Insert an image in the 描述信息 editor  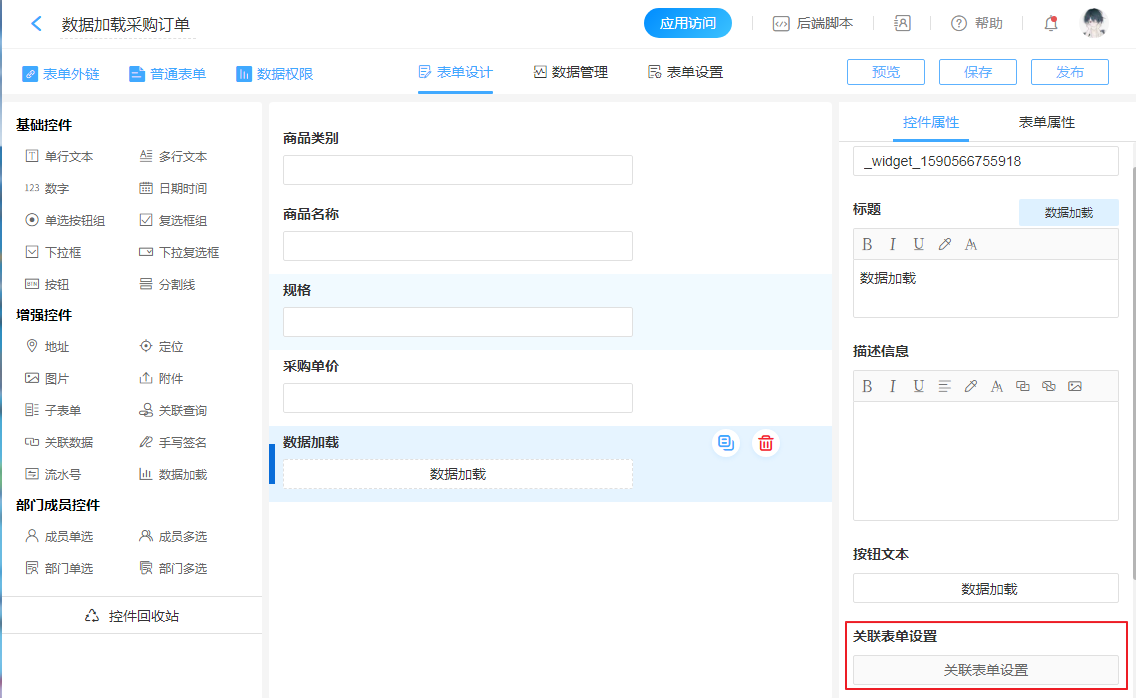[1075, 387]
